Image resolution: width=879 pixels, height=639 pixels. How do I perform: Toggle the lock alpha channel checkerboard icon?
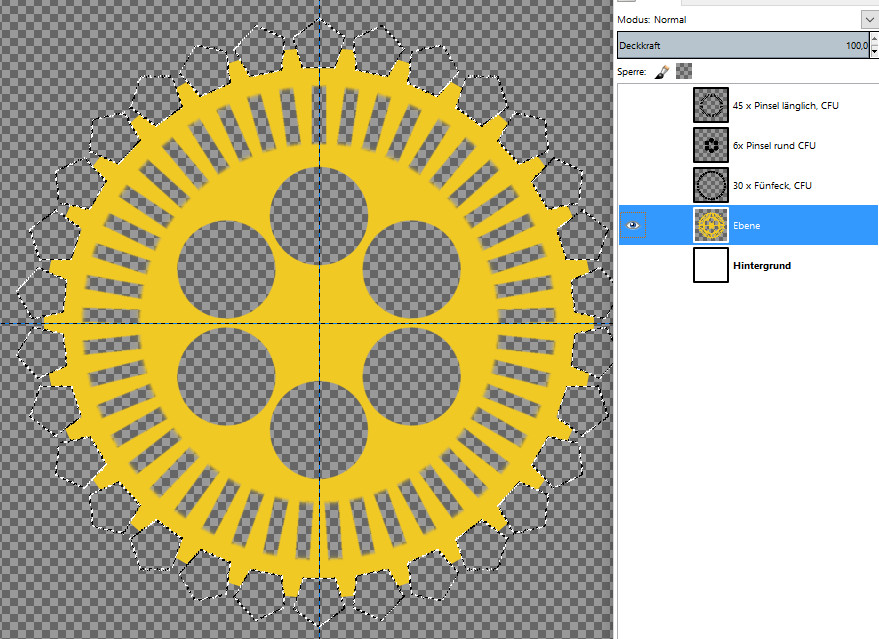(684, 71)
